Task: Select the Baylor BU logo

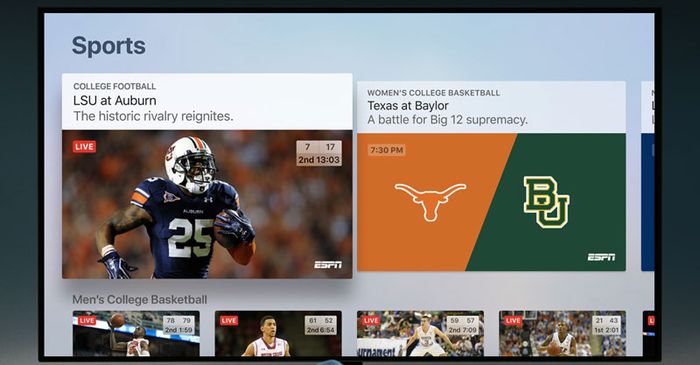Action: (x=546, y=202)
